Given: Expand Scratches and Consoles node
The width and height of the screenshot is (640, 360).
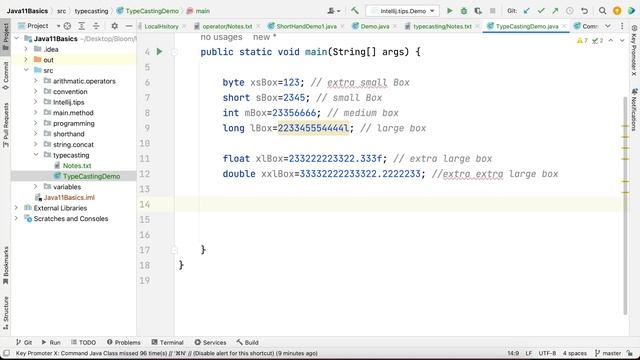Looking at the screenshot, I should tap(16, 218).
